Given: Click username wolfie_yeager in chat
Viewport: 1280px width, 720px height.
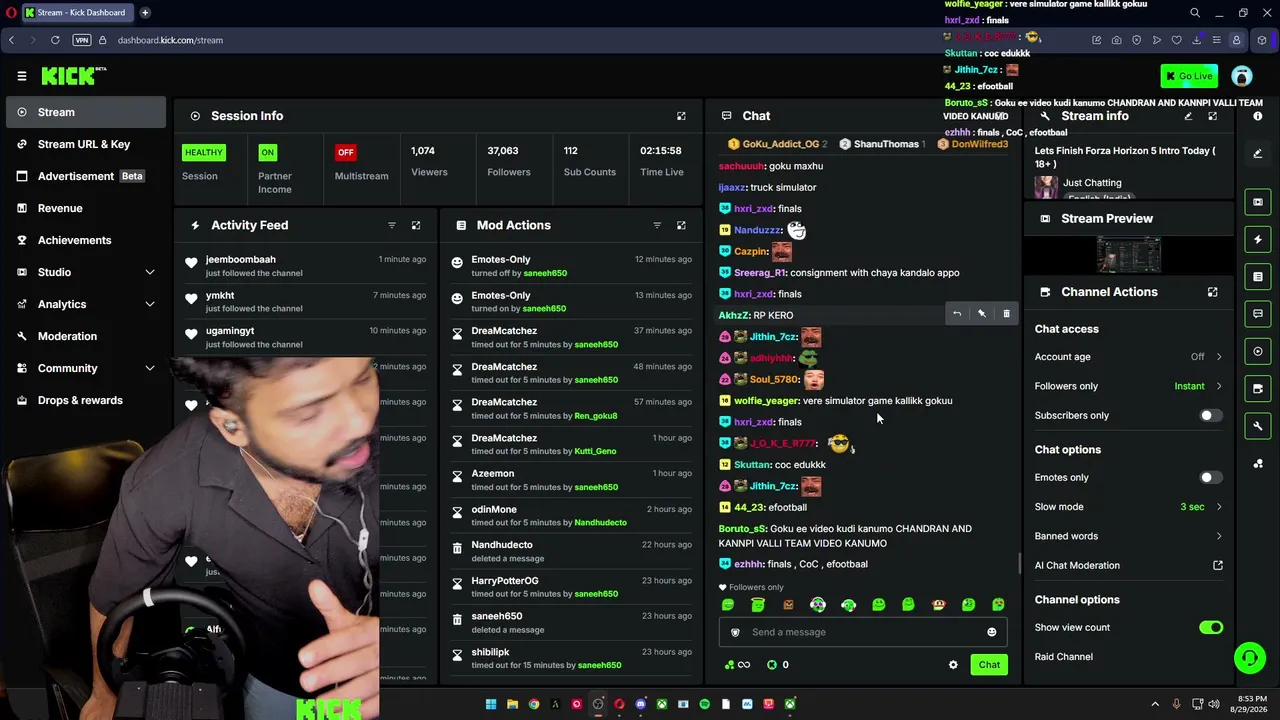Looking at the screenshot, I should 767,401.
